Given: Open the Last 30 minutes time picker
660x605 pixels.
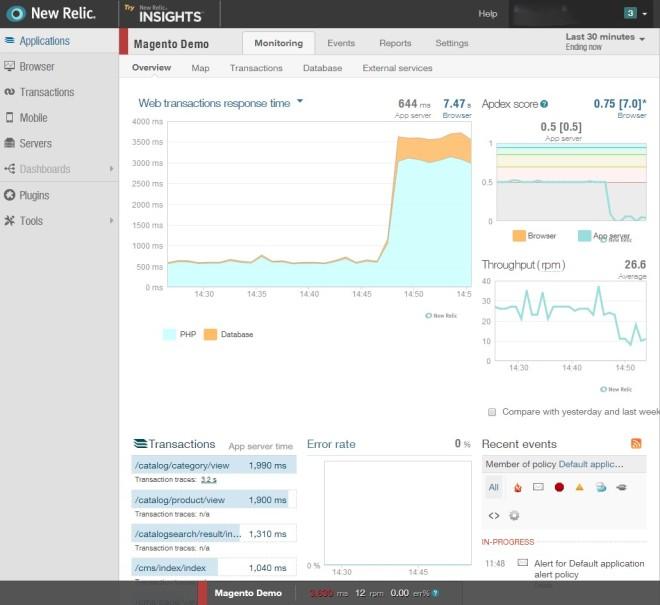Looking at the screenshot, I should [605, 41].
